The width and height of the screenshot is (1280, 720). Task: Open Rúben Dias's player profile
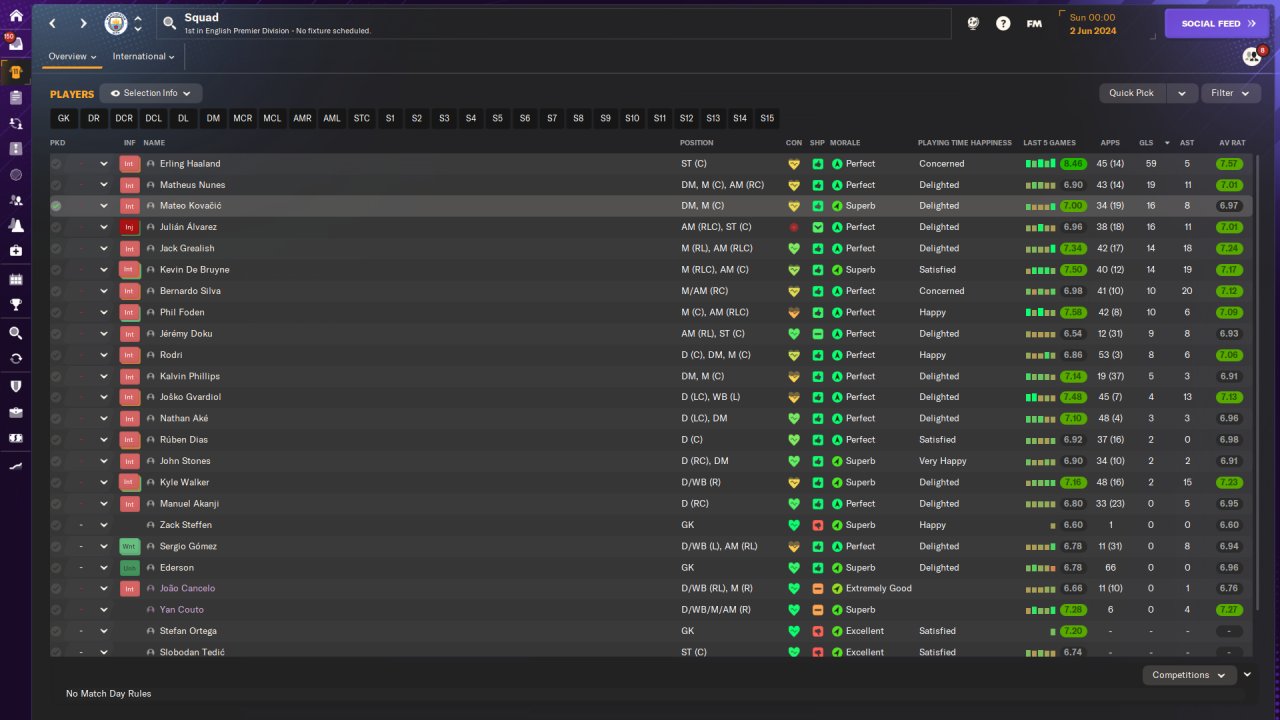coord(184,440)
